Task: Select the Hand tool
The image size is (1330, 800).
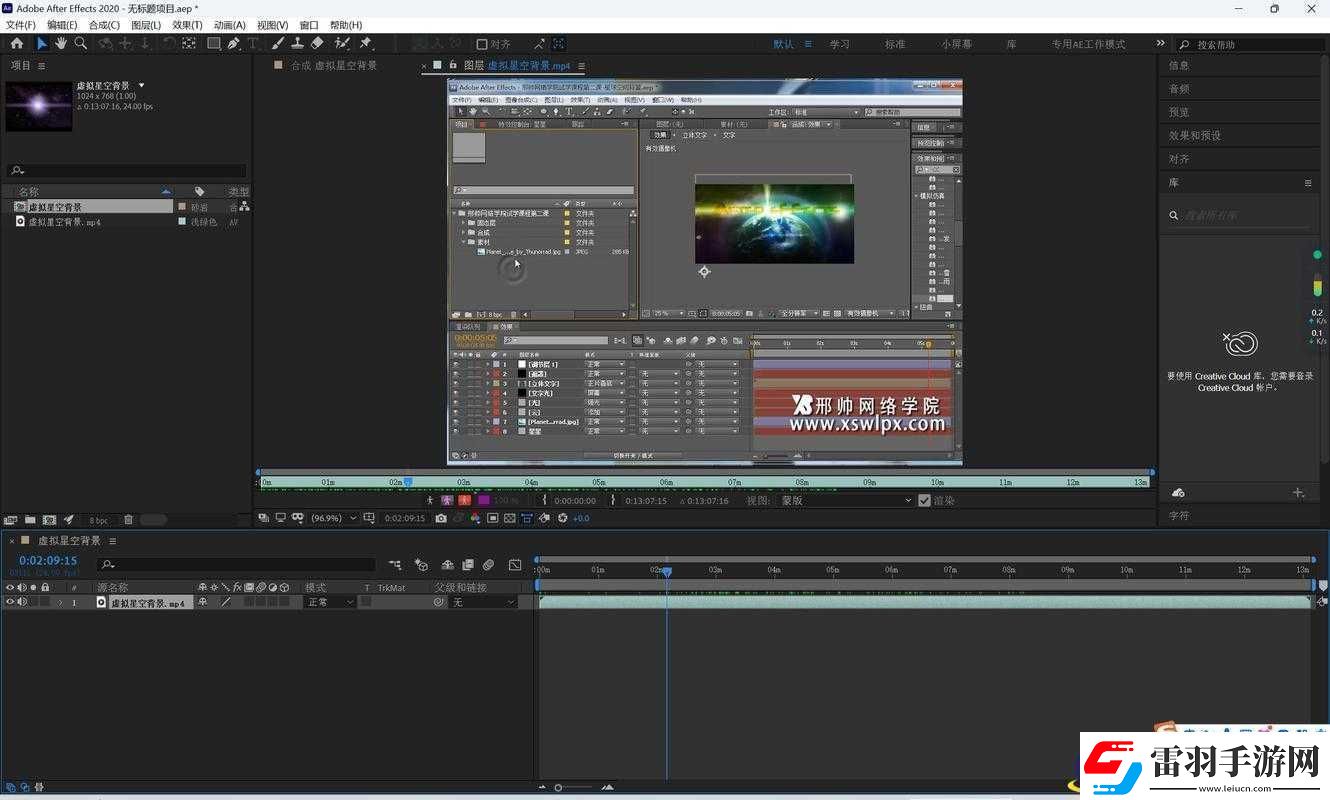Action: [x=61, y=44]
